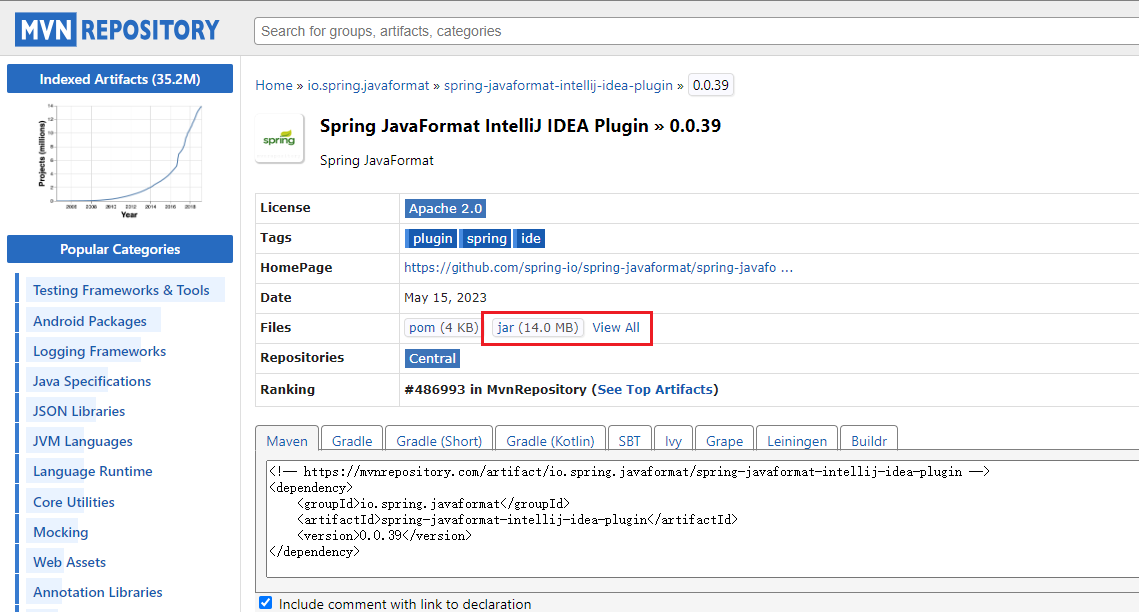
Task: Open Language Runtime category
Action: coord(92,471)
